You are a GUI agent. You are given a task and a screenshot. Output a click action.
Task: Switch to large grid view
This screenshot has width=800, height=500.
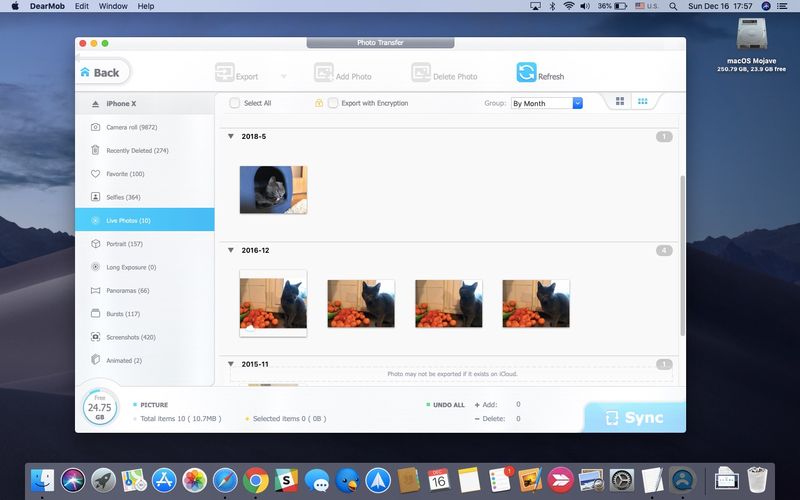point(620,101)
